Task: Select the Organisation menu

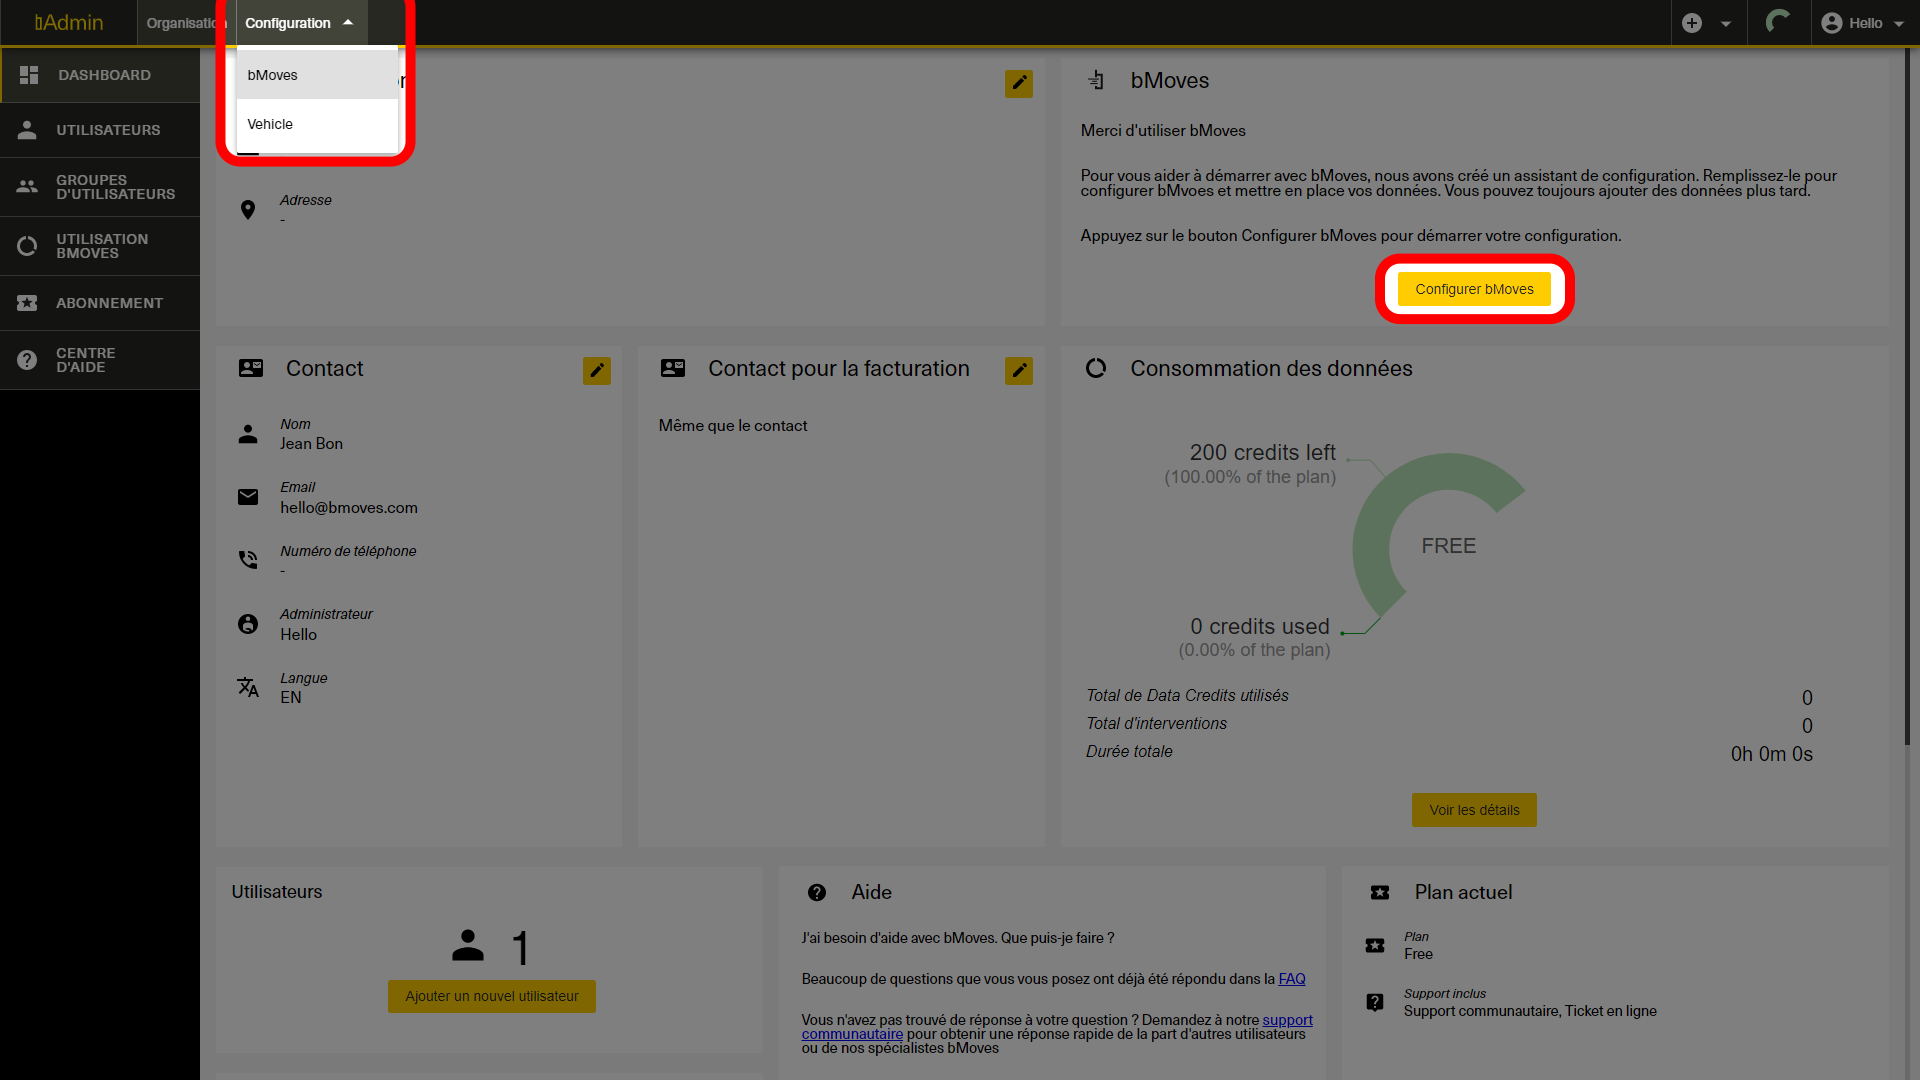Action: tap(186, 23)
